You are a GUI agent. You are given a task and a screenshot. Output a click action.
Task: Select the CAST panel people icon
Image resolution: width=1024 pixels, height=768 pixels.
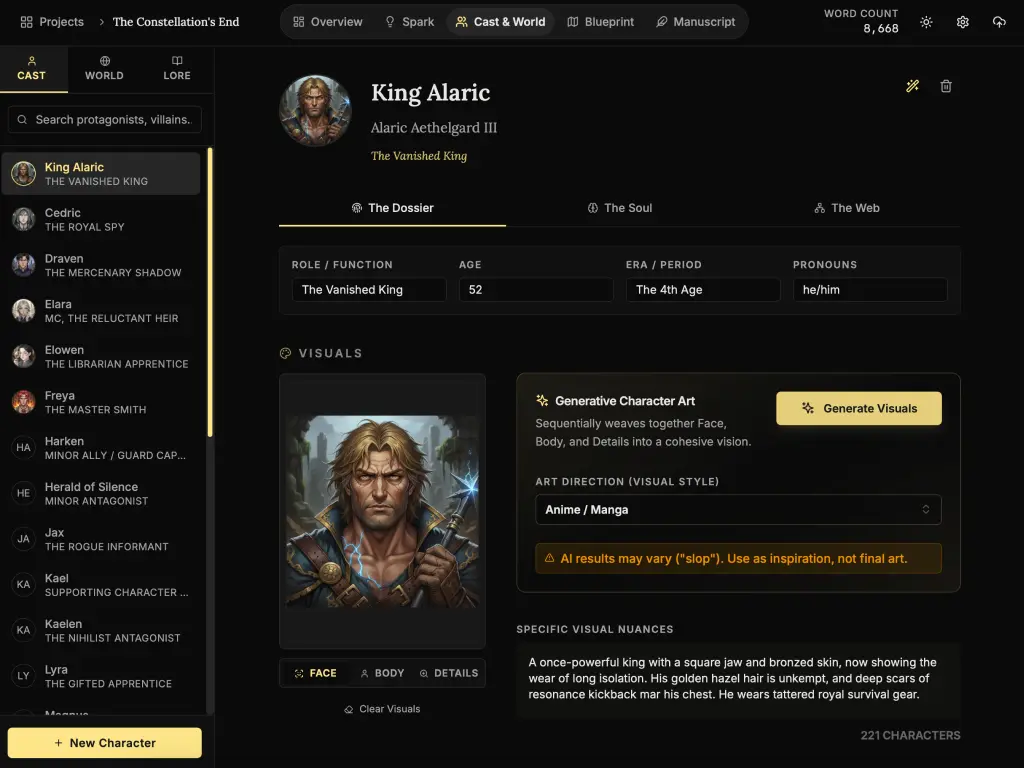tap(32, 68)
